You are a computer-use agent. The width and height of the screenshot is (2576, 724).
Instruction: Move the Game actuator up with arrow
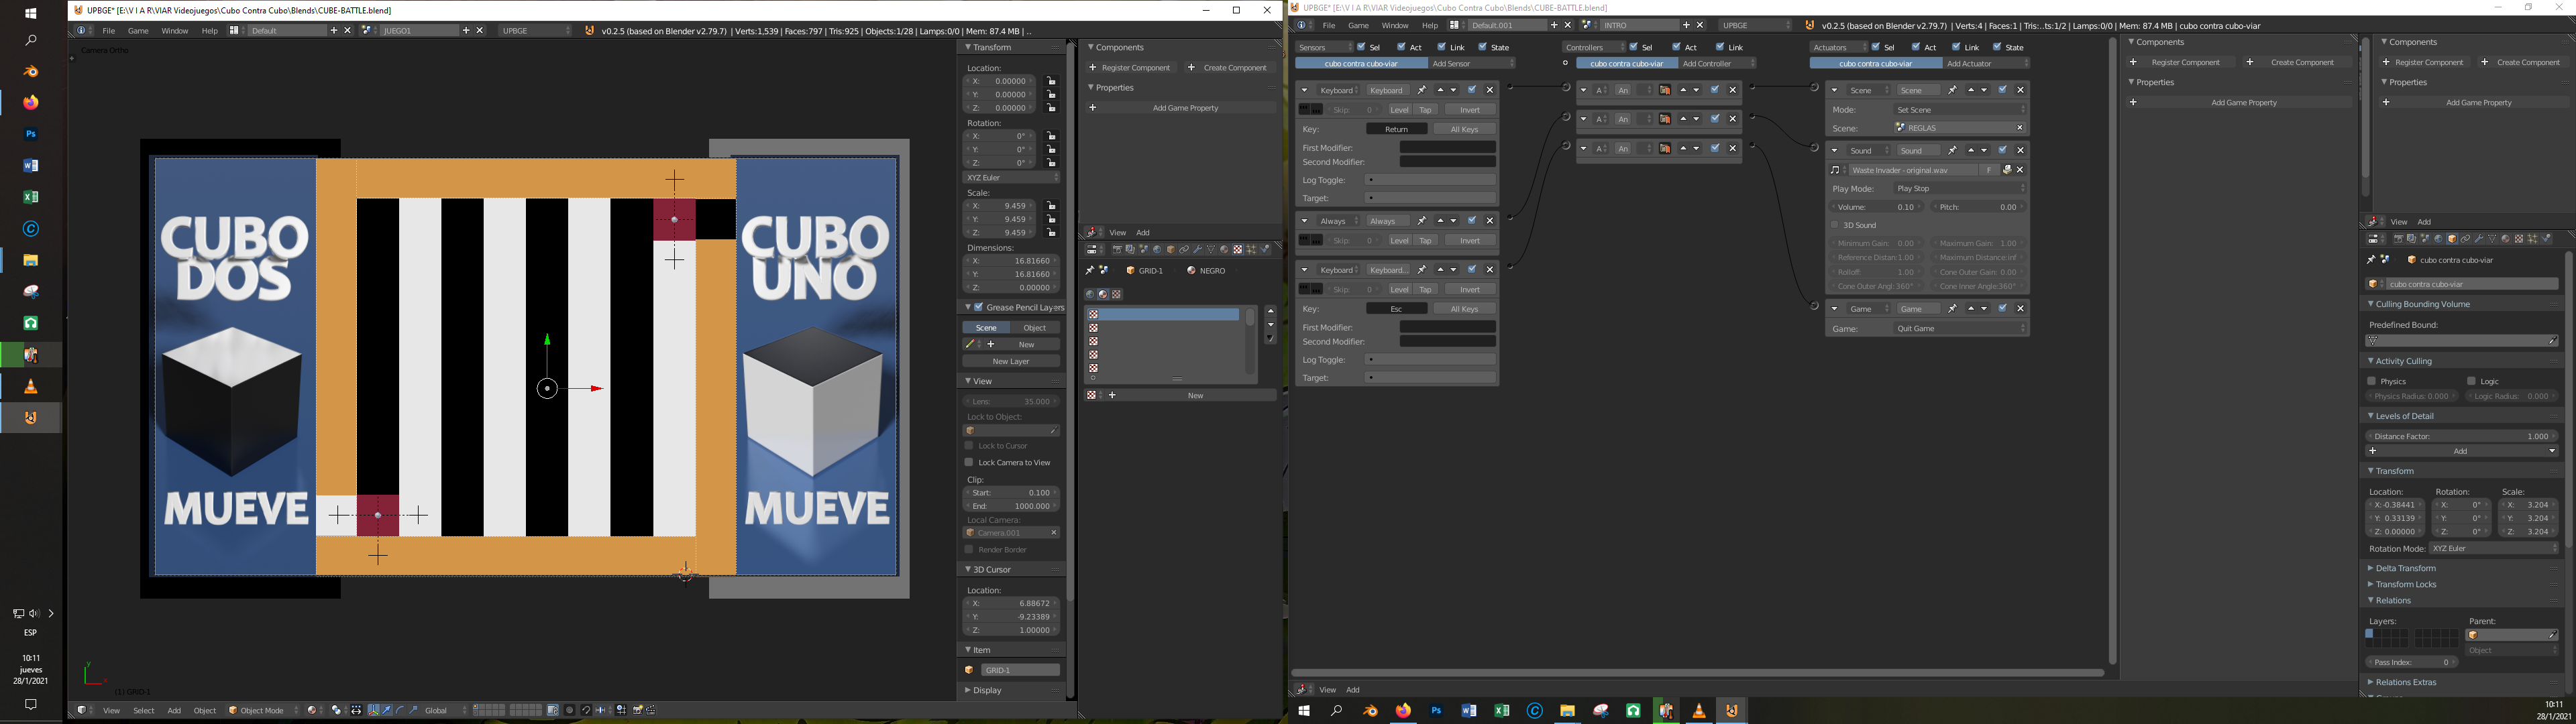(x=1971, y=309)
